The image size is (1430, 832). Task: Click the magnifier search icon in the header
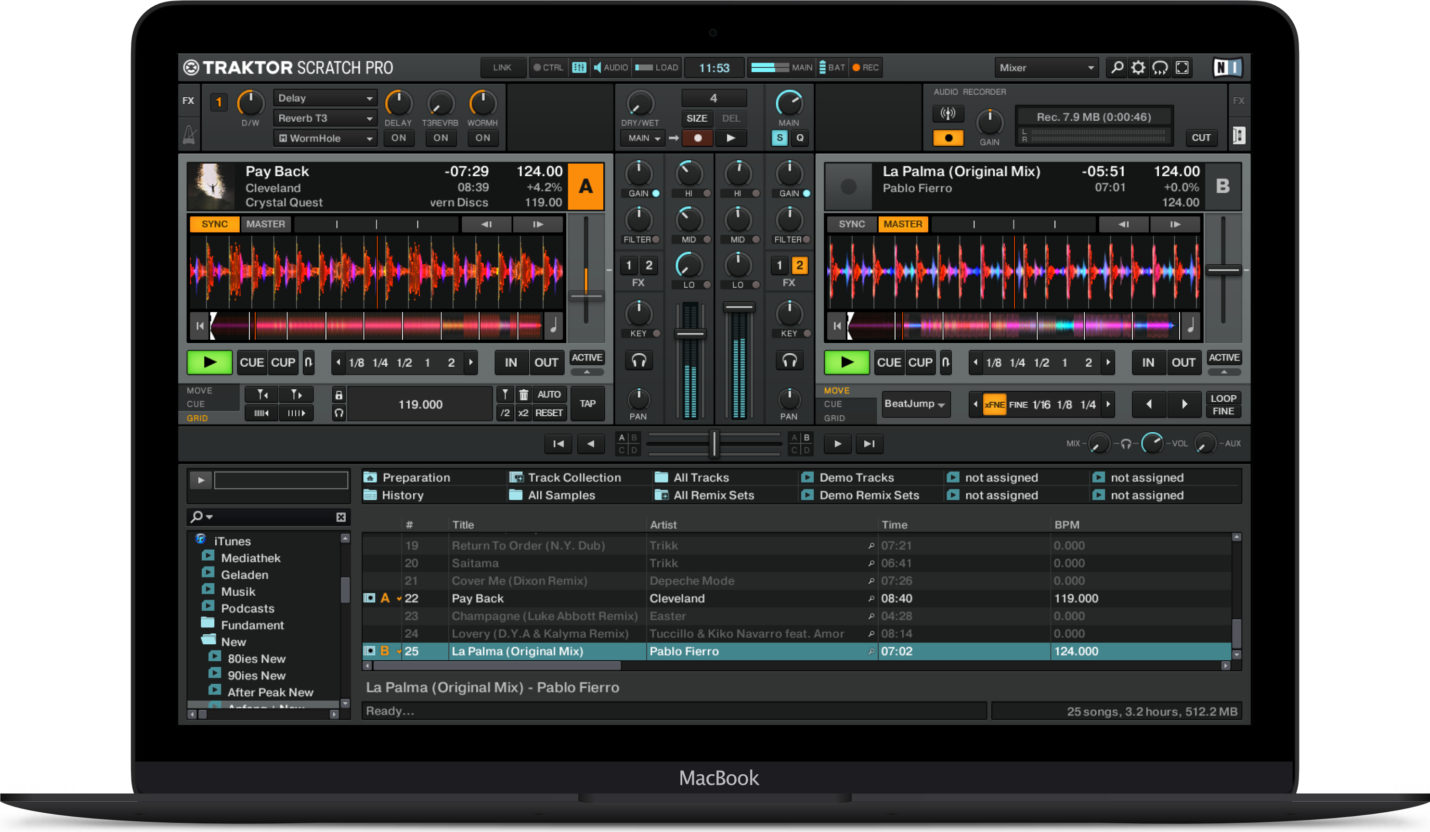1117,67
